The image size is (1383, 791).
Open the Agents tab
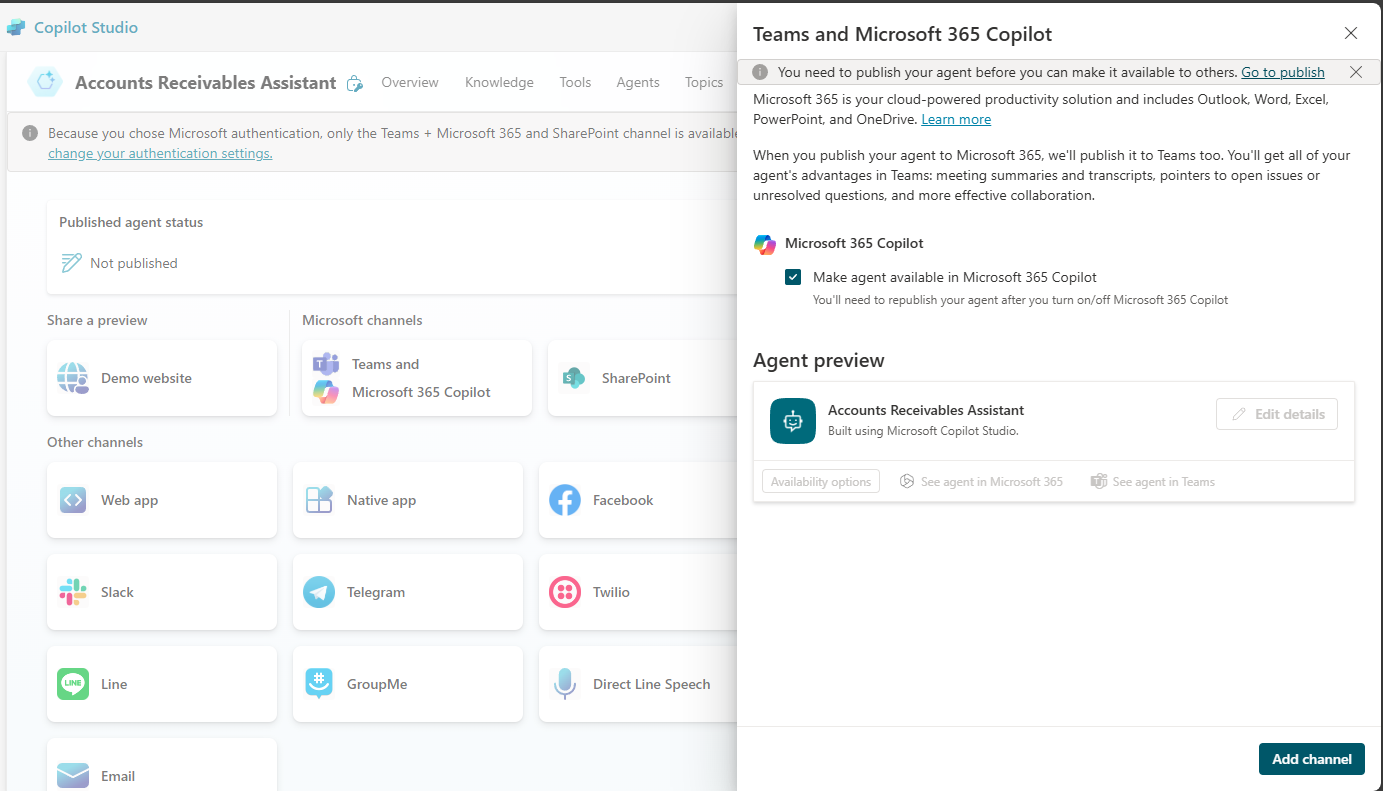[637, 82]
